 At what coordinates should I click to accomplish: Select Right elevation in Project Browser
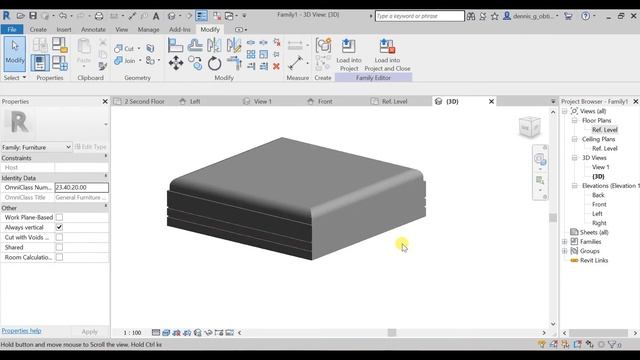[x=599, y=223]
